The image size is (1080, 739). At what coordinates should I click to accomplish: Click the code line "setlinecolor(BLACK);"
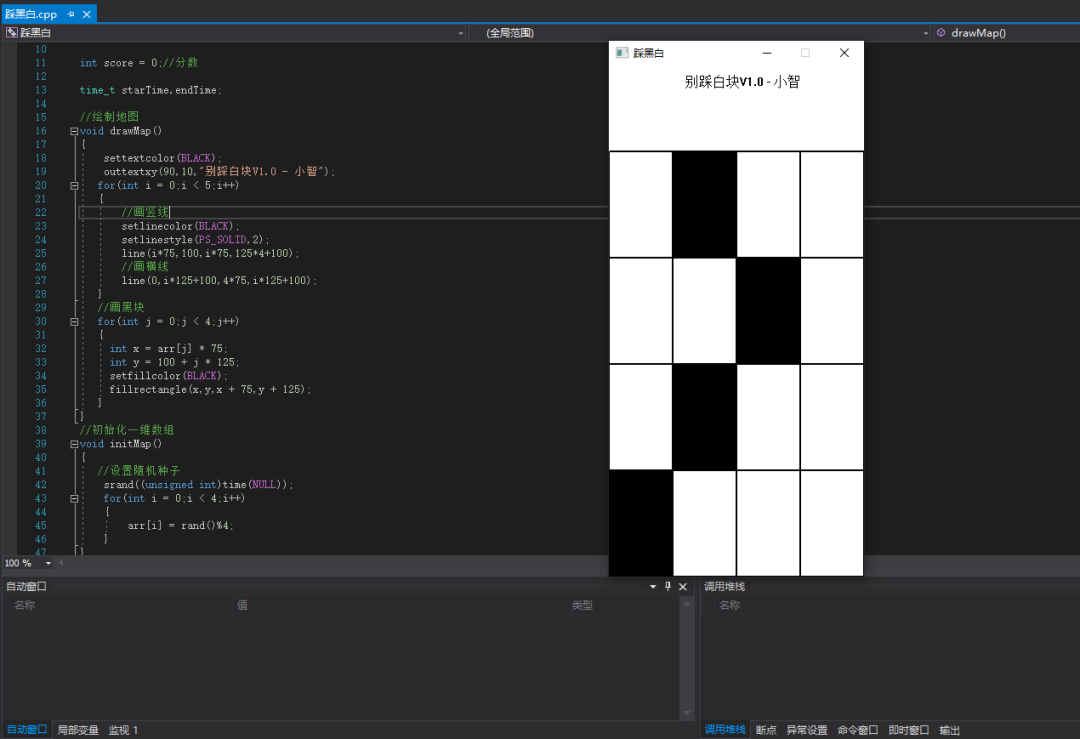tap(180, 227)
